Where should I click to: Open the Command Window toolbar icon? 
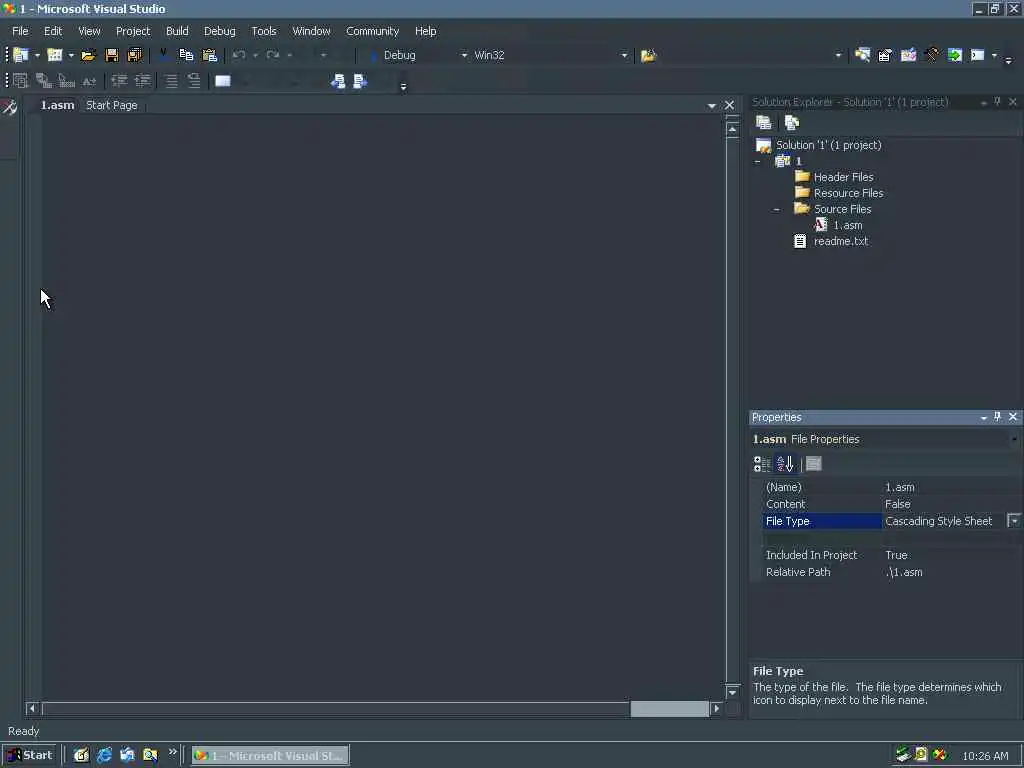coord(978,56)
